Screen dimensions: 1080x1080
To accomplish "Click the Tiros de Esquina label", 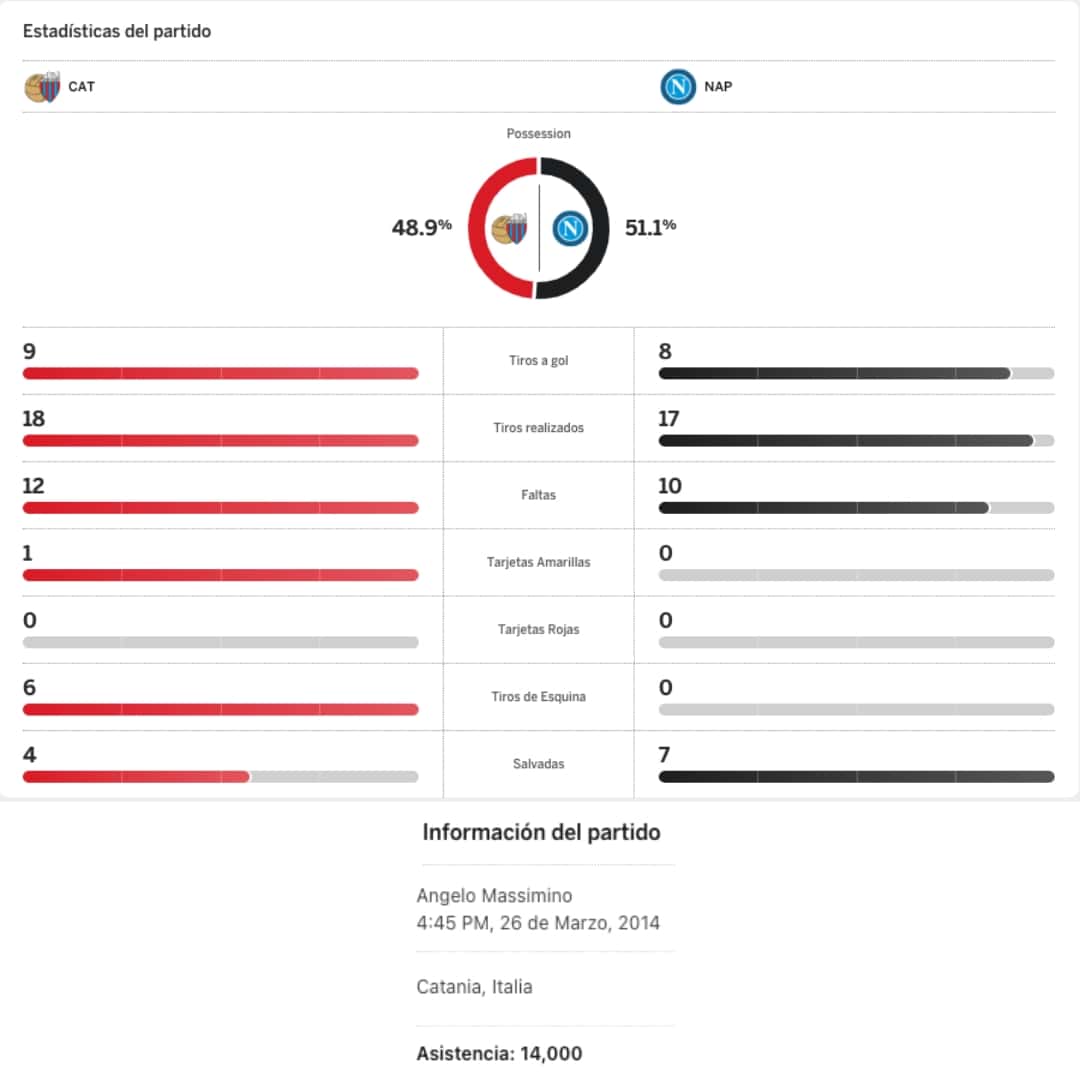I will tap(538, 697).
